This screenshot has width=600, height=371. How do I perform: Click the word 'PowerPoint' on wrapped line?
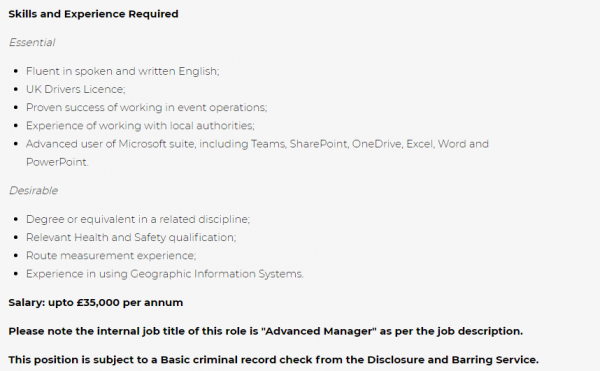(x=56, y=162)
